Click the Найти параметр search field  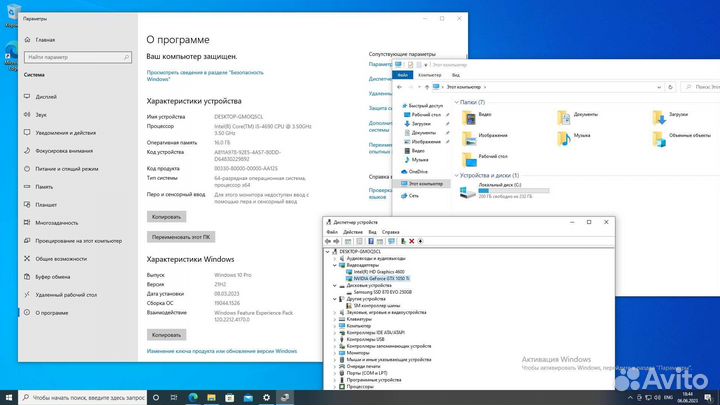coord(78,57)
